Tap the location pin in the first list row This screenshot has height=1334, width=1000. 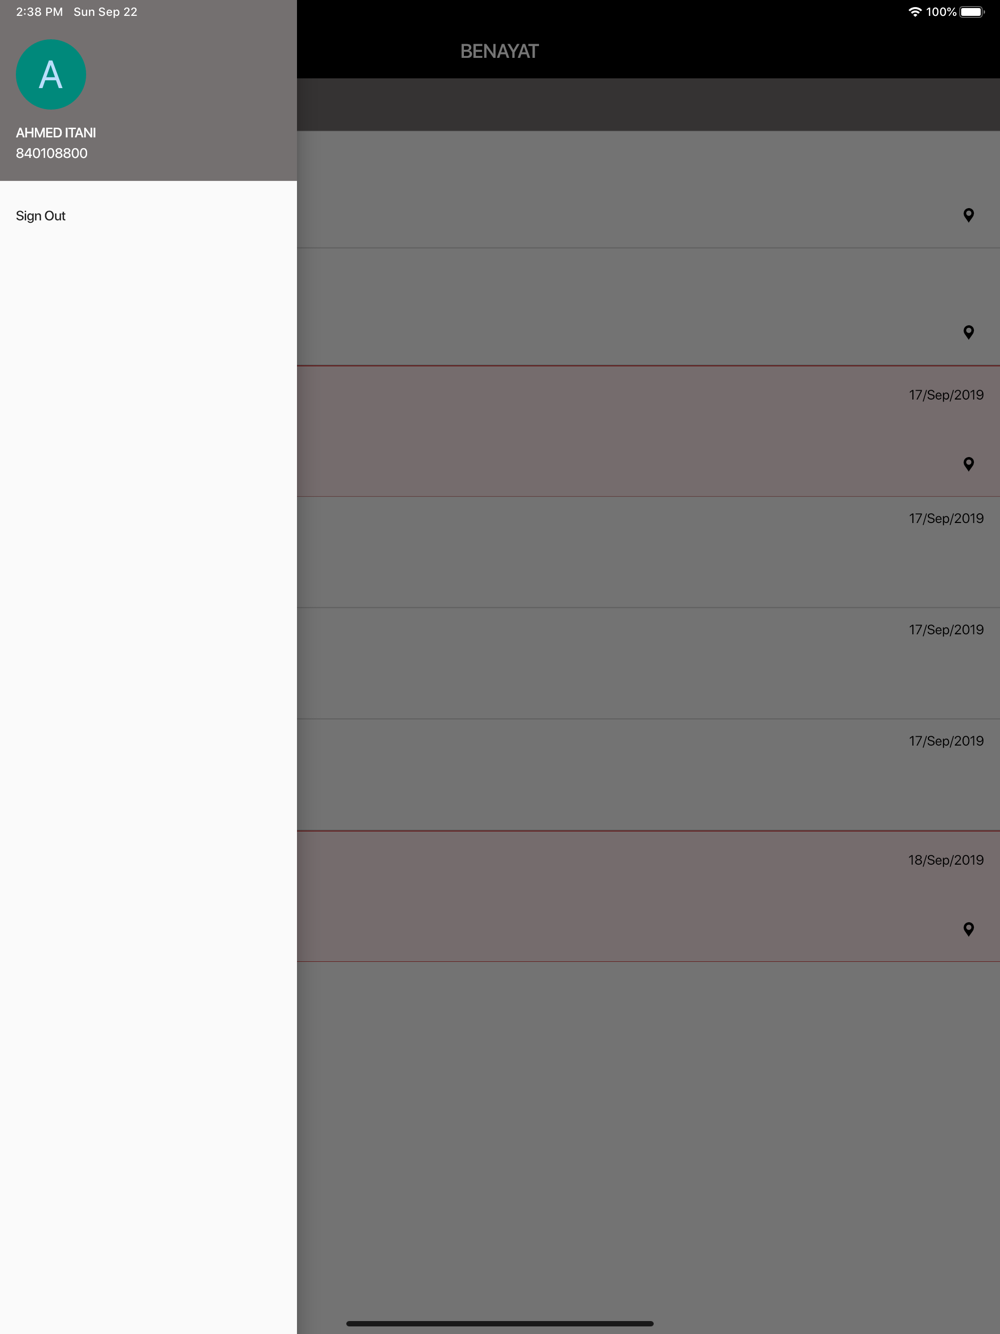(x=968, y=215)
